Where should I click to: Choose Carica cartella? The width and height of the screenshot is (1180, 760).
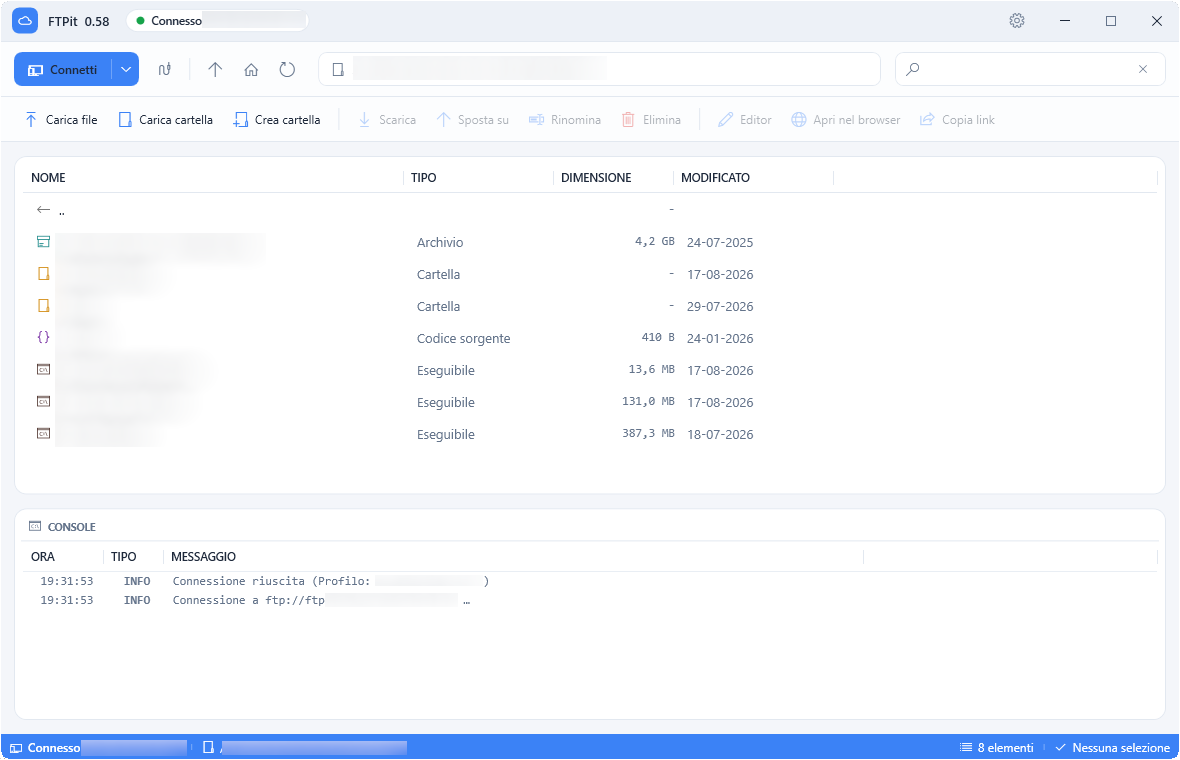click(166, 120)
